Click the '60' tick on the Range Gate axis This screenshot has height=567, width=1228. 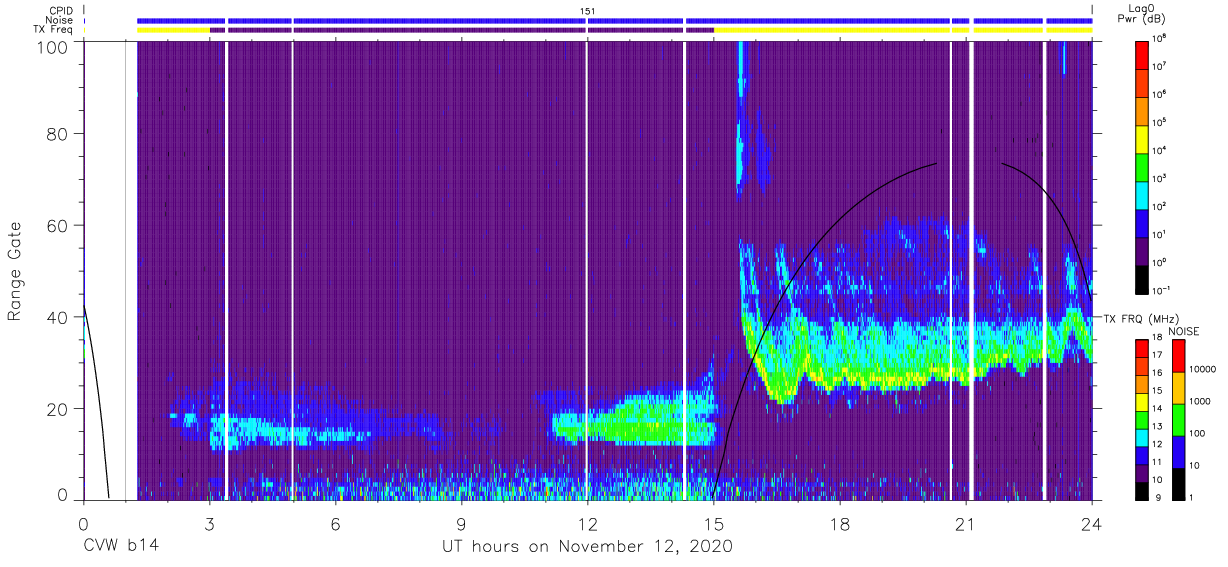(58, 225)
